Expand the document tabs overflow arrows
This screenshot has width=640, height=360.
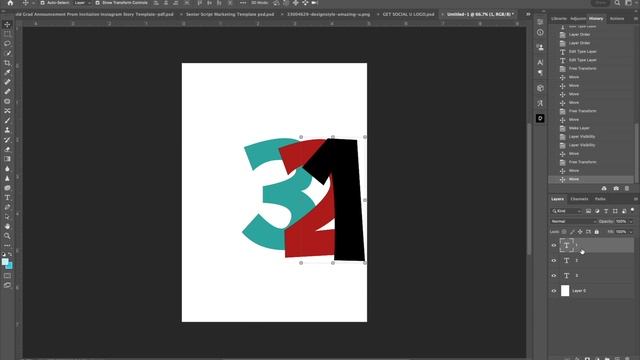click(528, 14)
